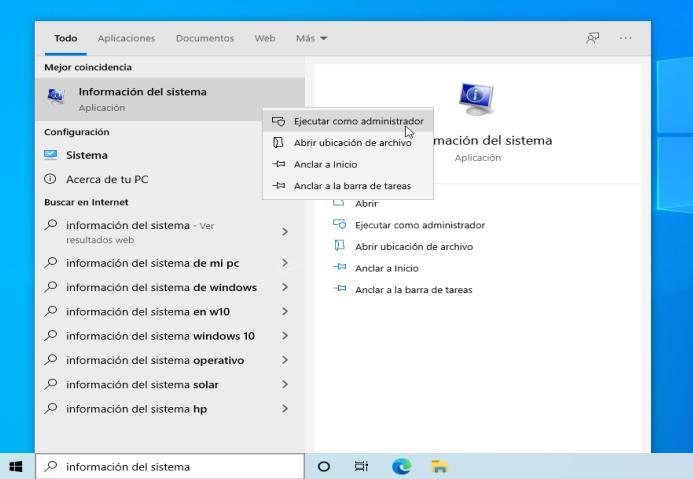Open Task View from the taskbar

[361, 466]
